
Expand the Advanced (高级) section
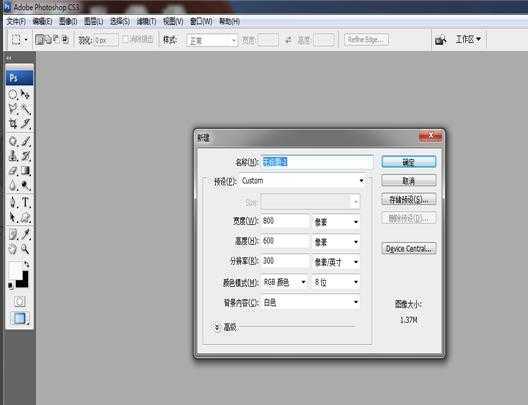217,327
